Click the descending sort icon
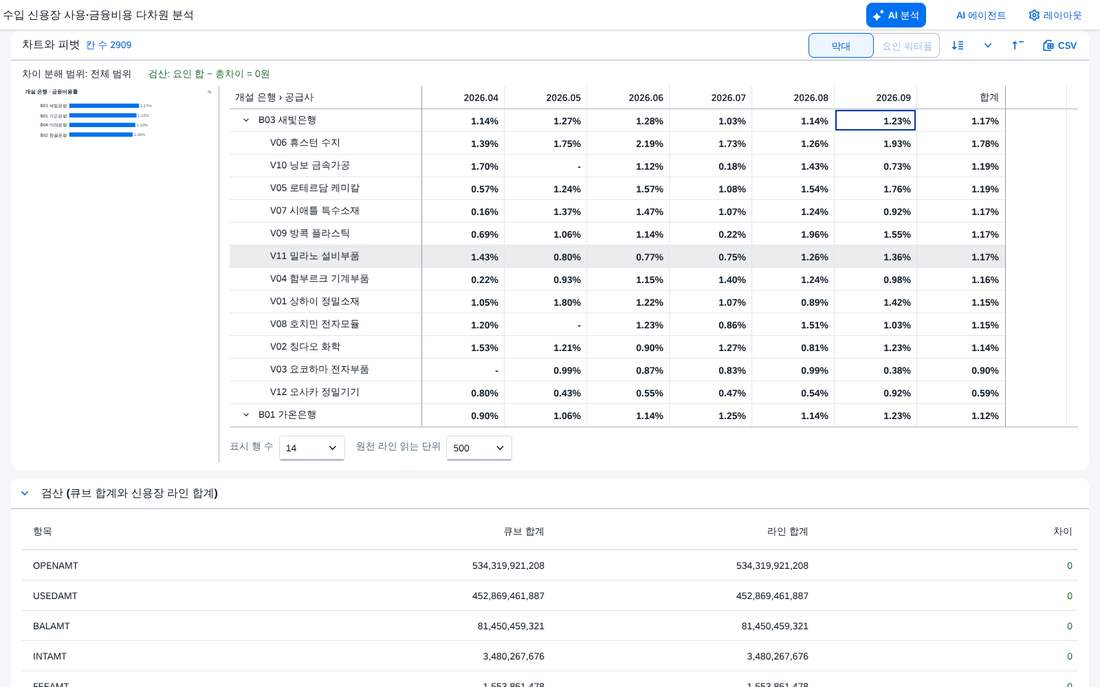 tap(958, 46)
